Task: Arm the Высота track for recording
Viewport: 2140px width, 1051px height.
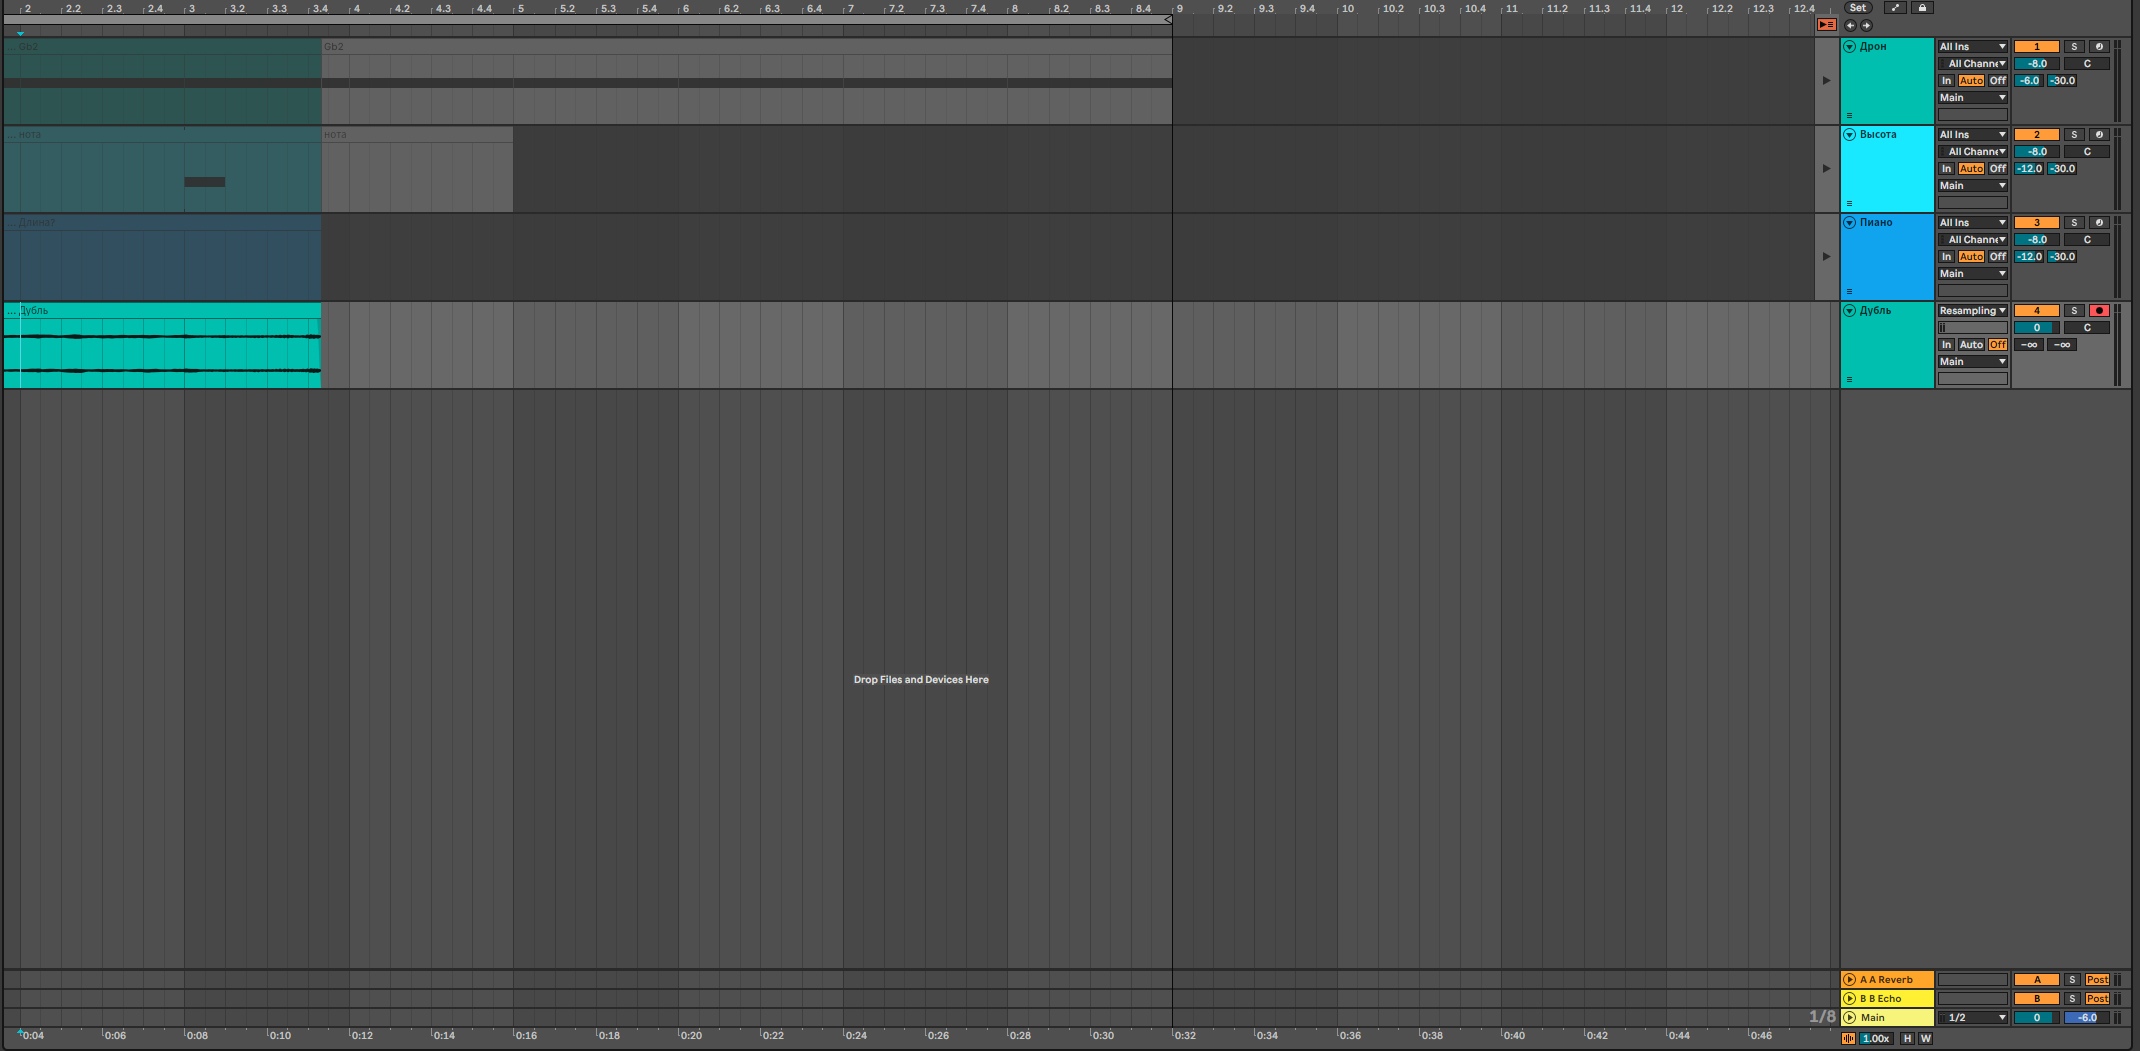Action: [x=2099, y=135]
